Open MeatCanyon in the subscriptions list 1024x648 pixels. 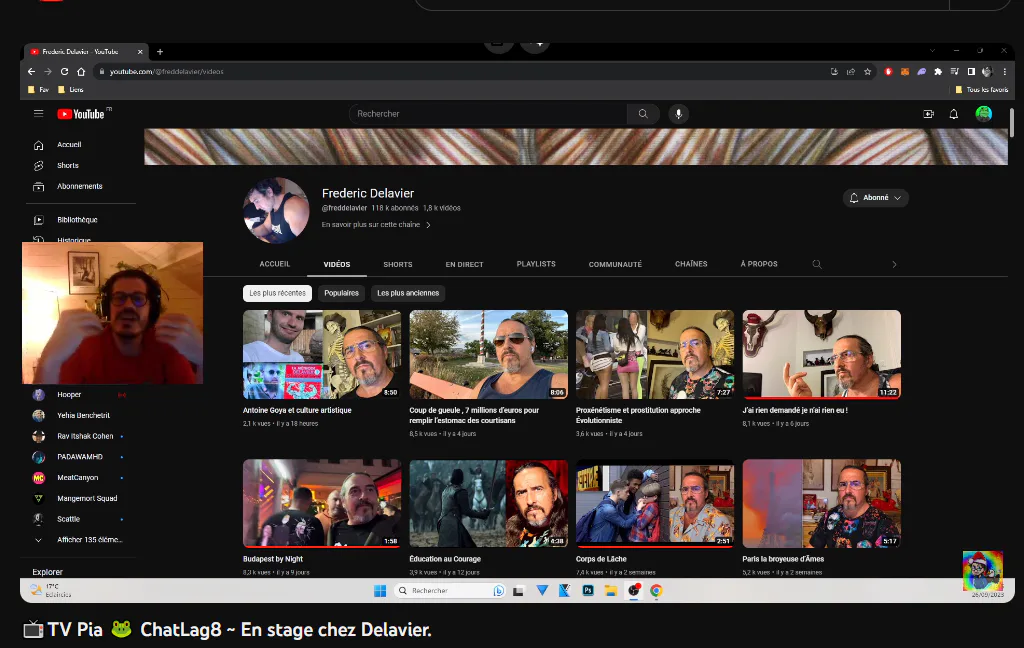coord(78,478)
